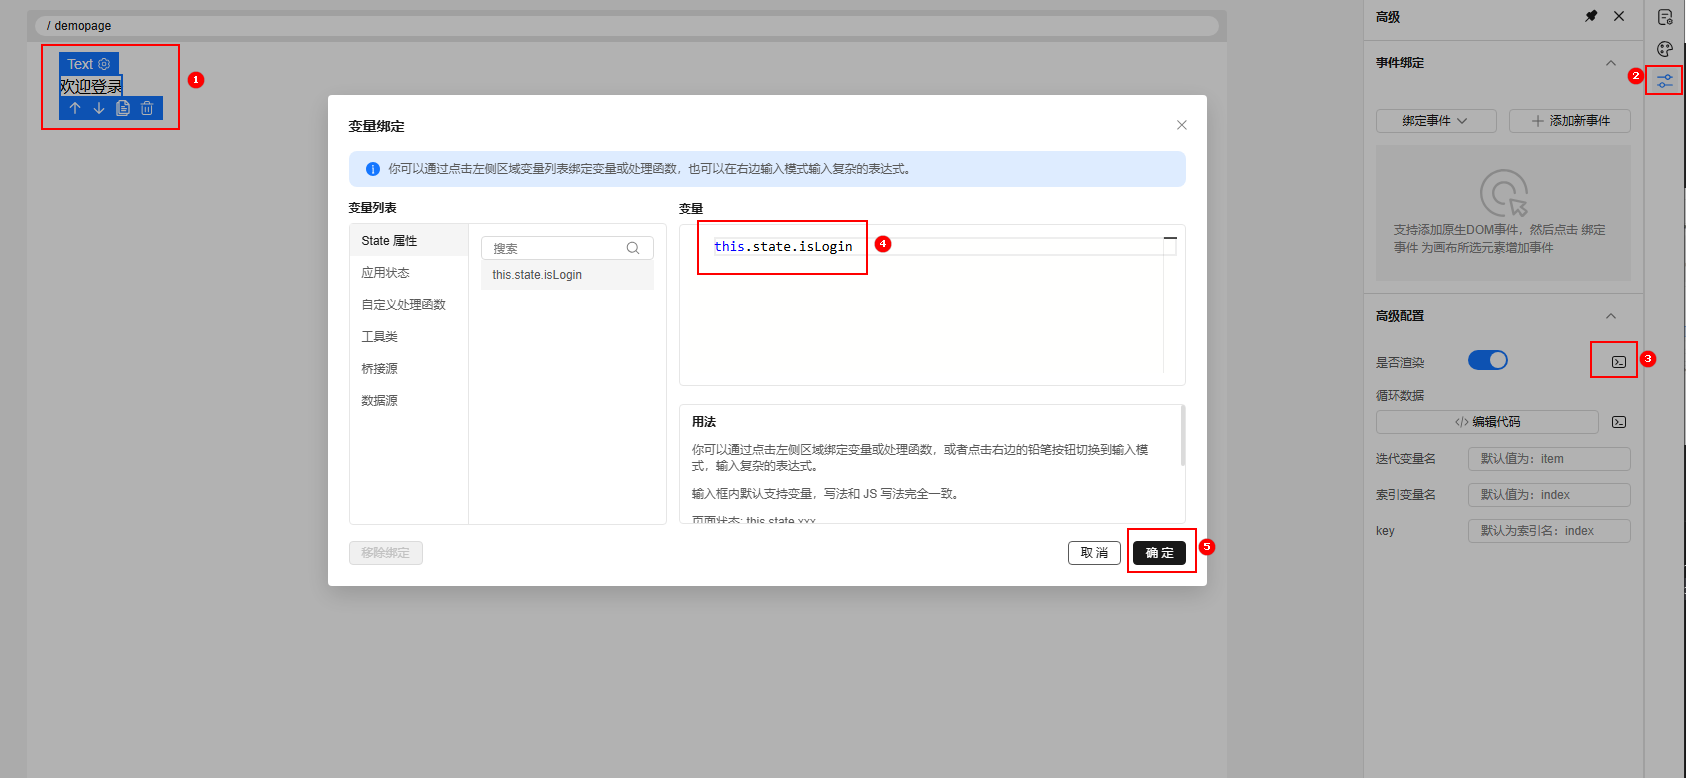Click the 取消 button in the dialog
The image size is (1686, 778).
1094,553
